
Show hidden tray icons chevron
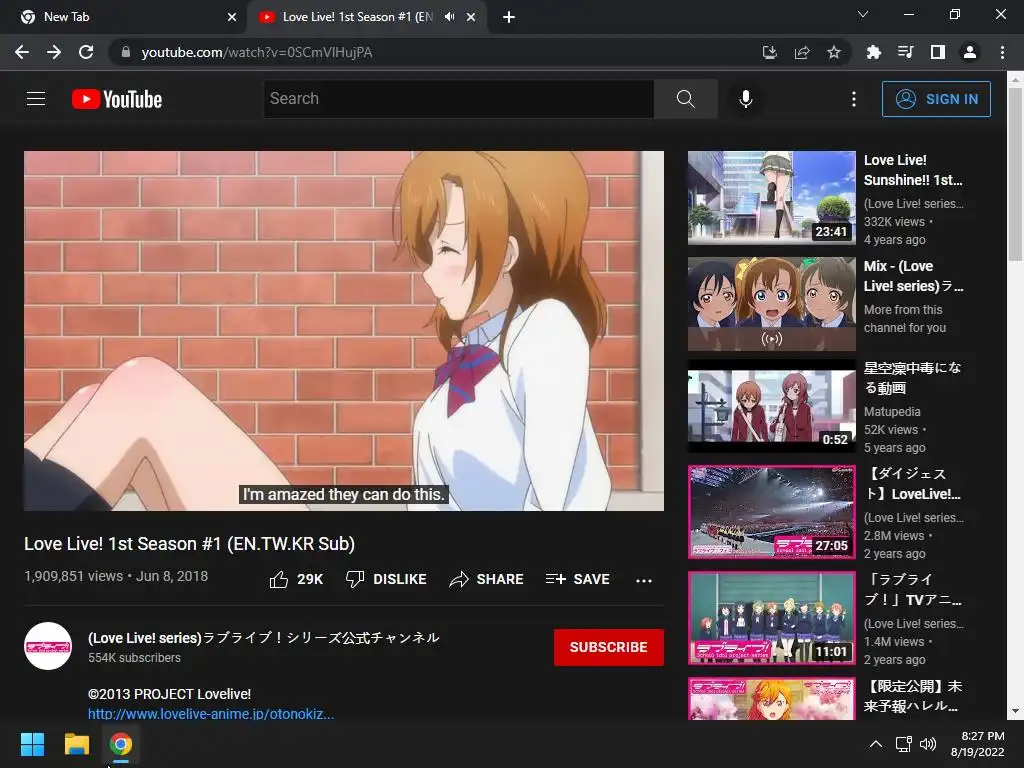[876, 744]
